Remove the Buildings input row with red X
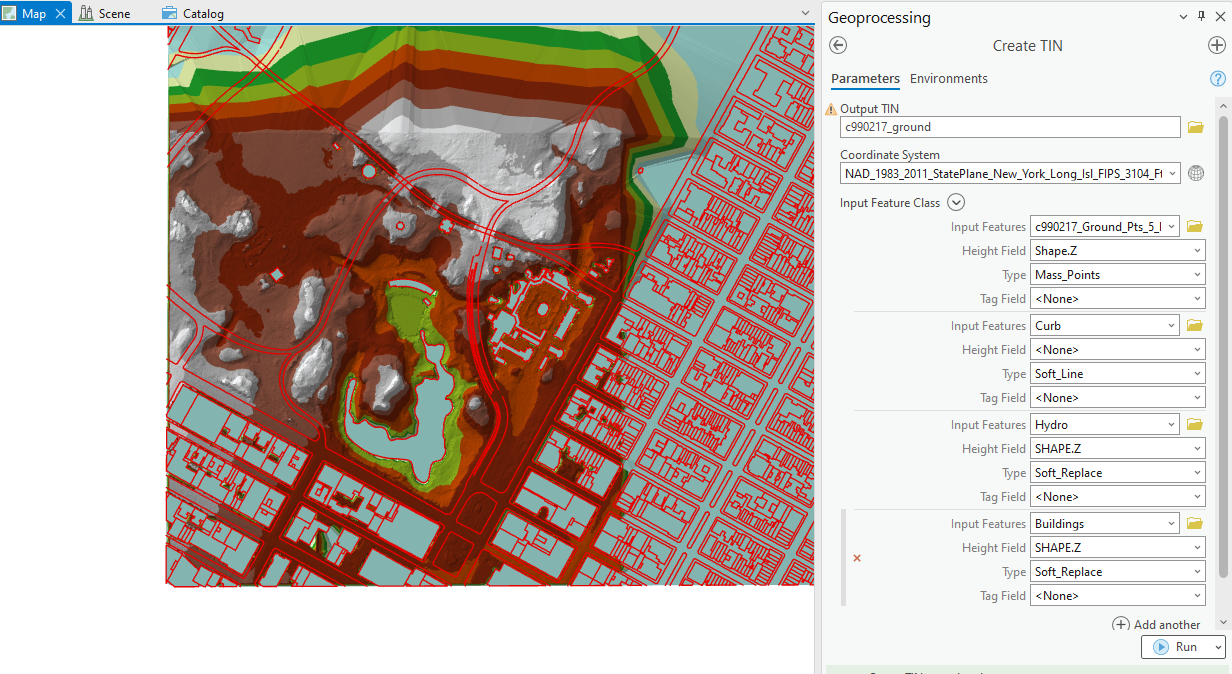1232x674 pixels. [x=857, y=558]
